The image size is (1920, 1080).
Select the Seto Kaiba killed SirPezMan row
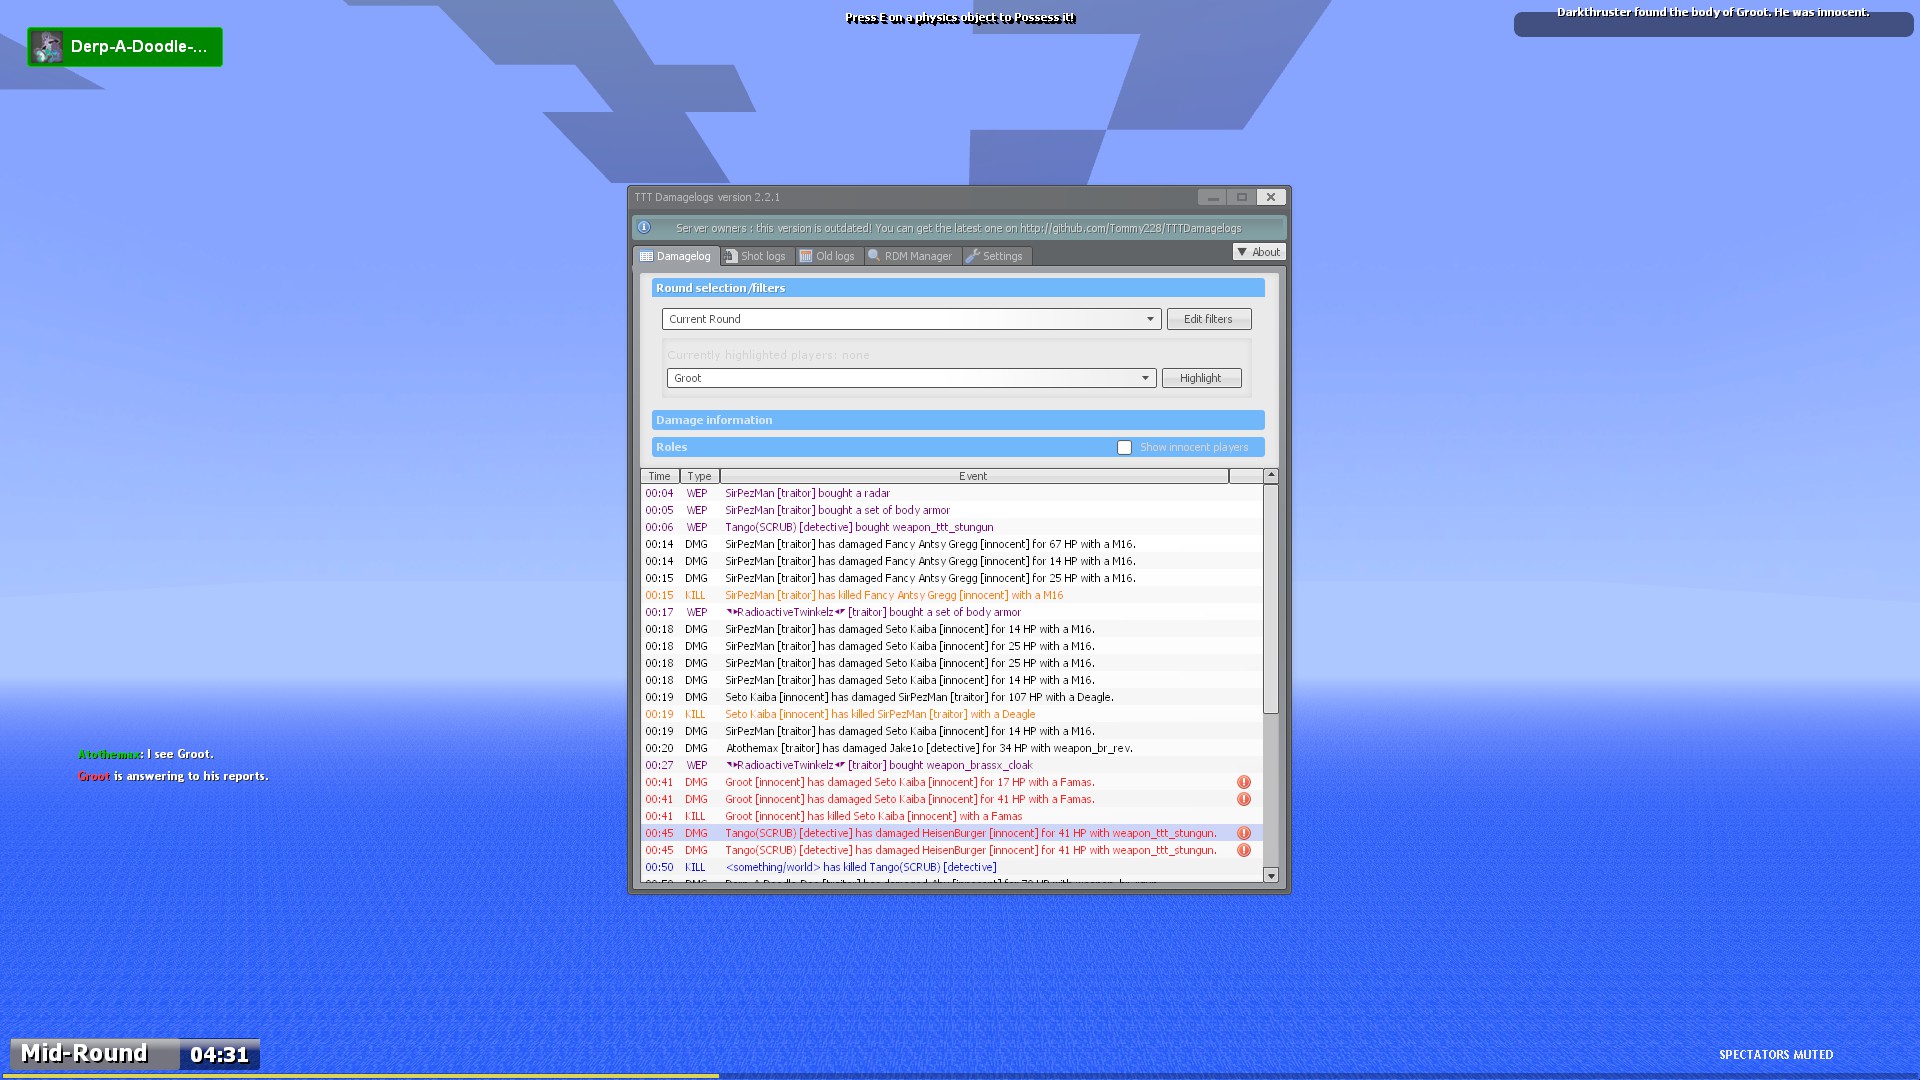point(879,714)
